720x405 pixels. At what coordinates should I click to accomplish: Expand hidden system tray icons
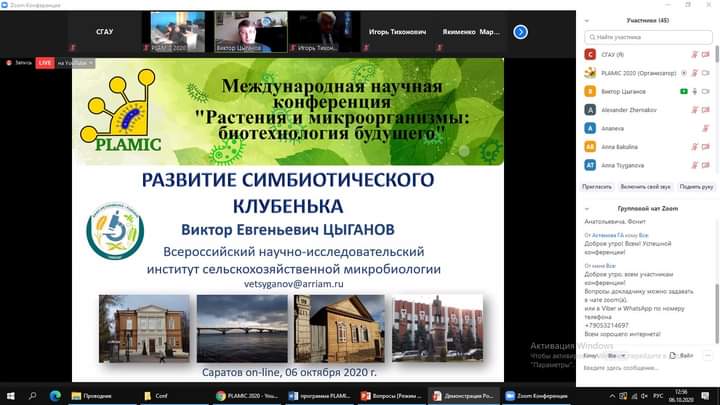pos(612,396)
